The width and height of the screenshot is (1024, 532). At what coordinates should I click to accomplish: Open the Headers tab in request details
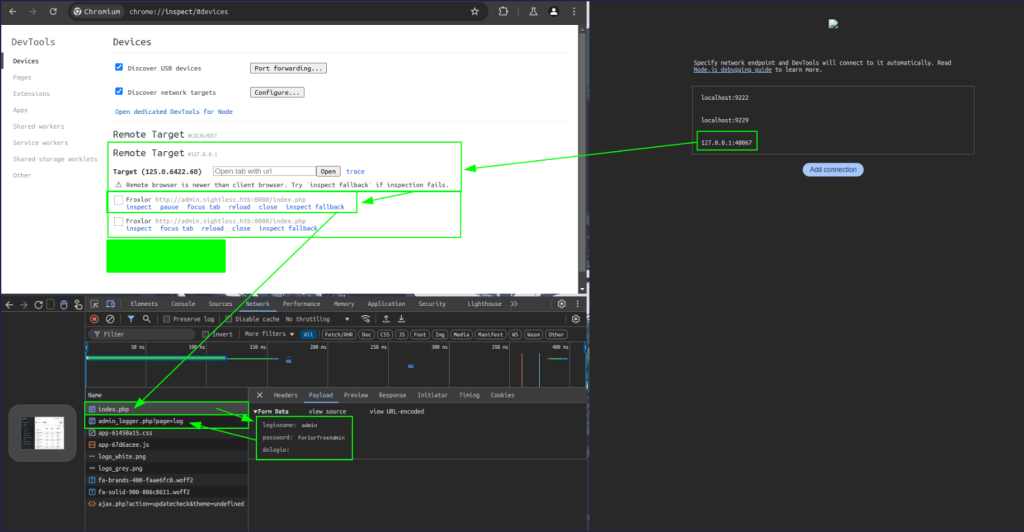(x=285, y=395)
